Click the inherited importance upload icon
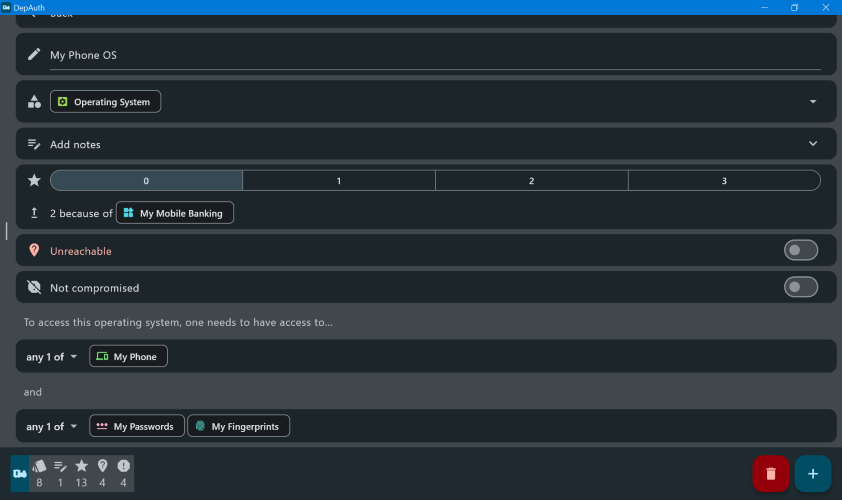 click(34, 213)
